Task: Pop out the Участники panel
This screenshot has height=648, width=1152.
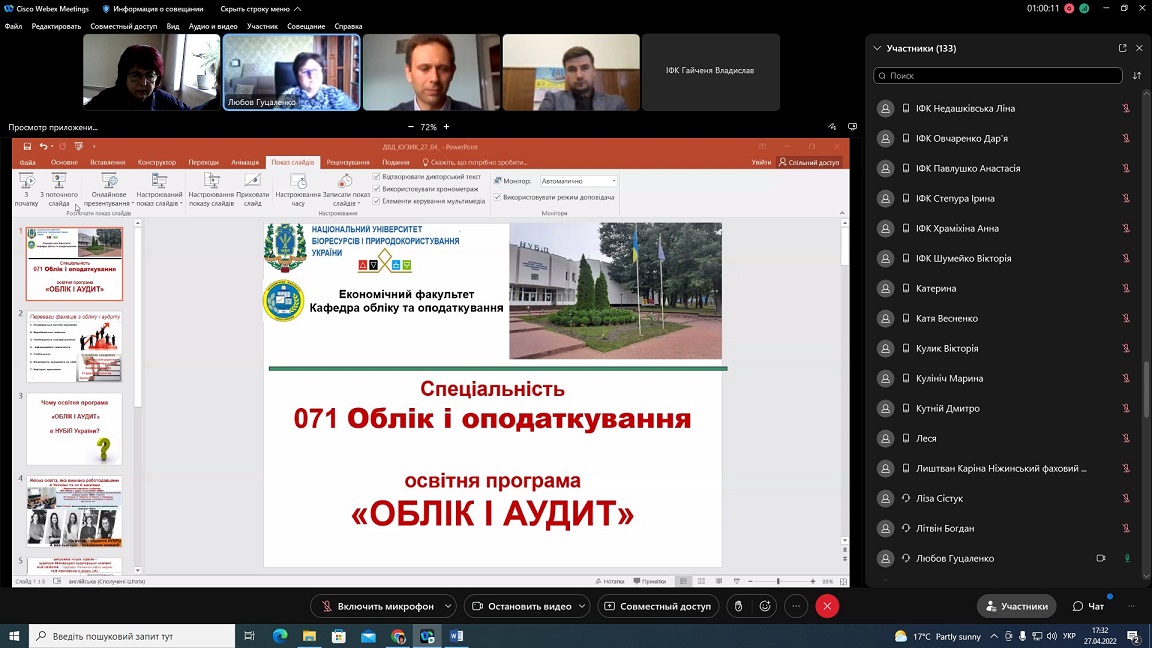Action: pos(1122,48)
